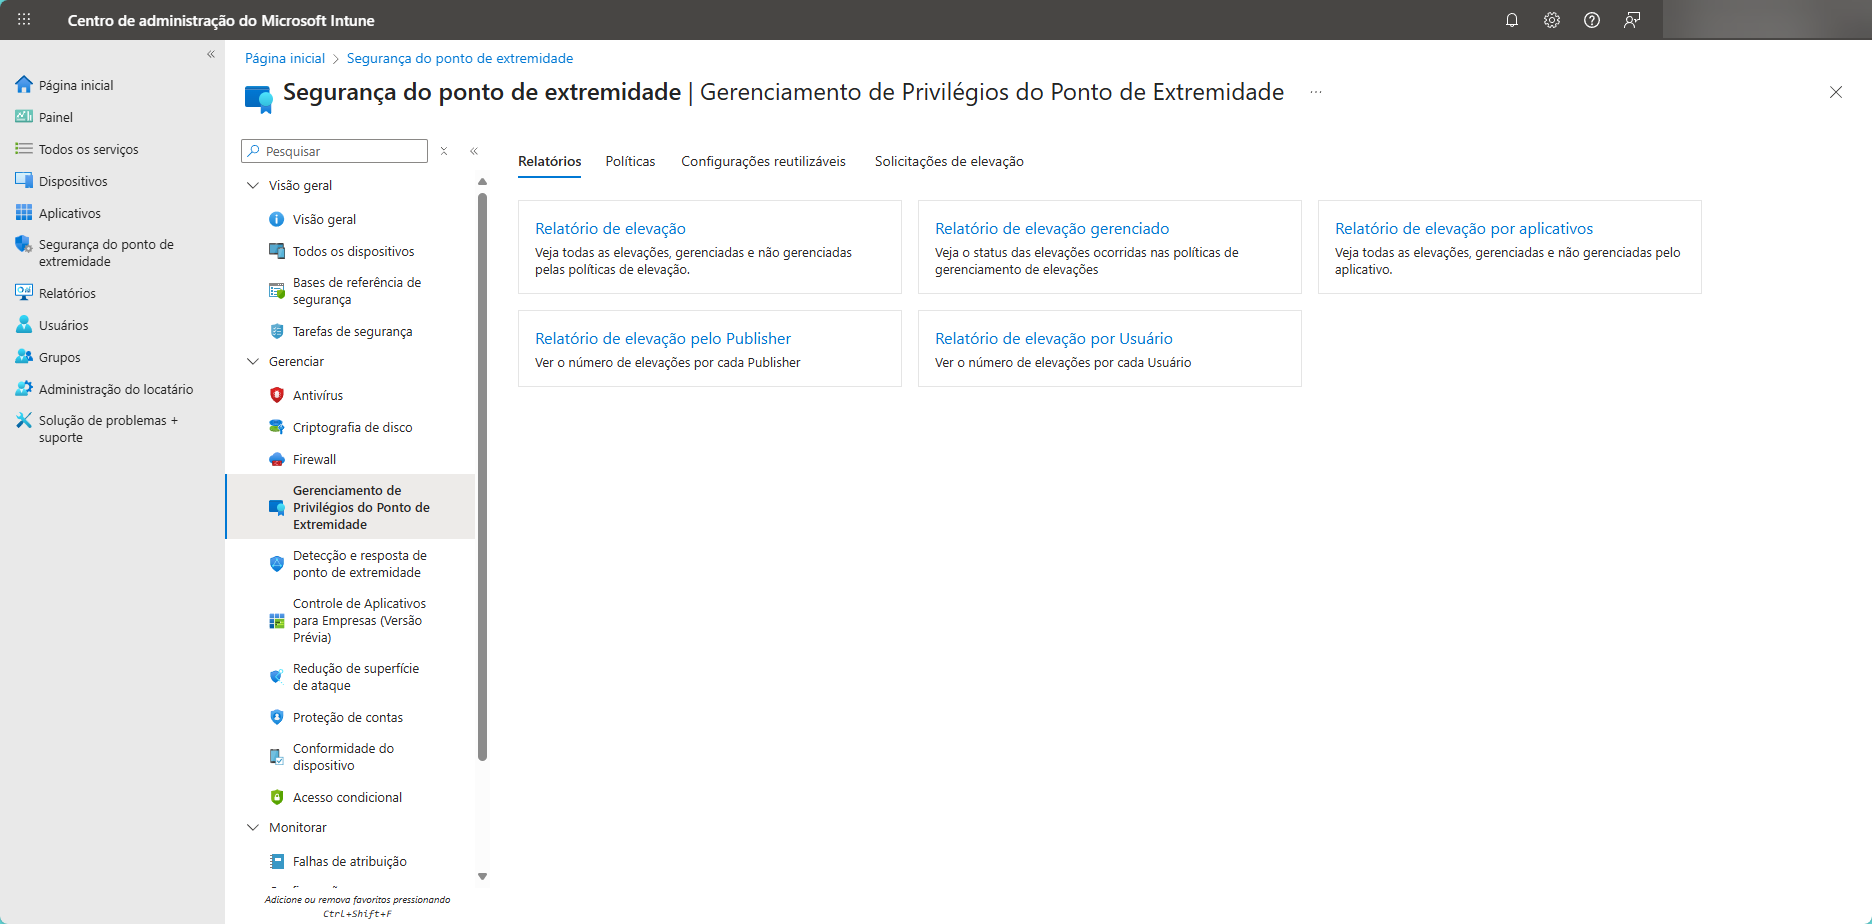1872x924 pixels.
Task: Open the ellipsis more options beside title
Action: tap(1316, 92)
